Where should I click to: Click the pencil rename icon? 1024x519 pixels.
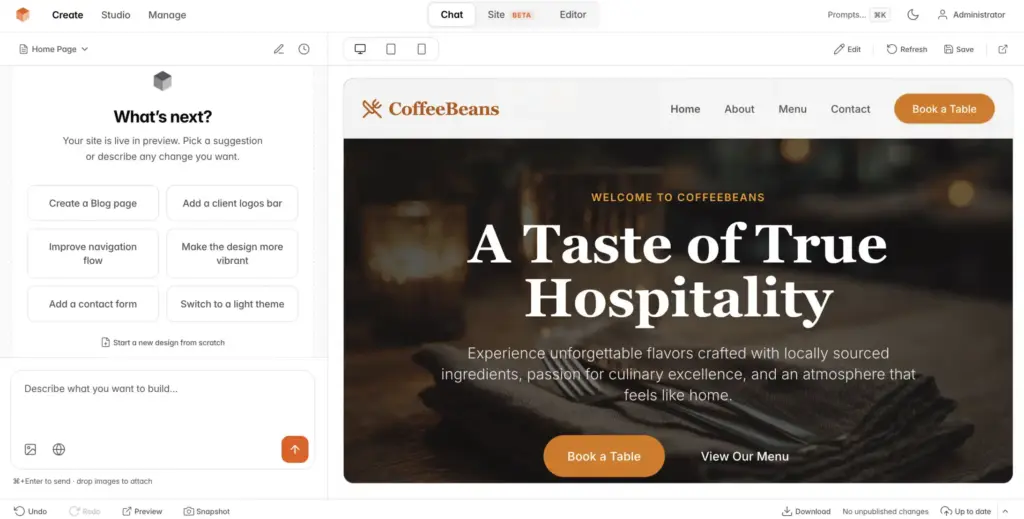pos(279,49)
